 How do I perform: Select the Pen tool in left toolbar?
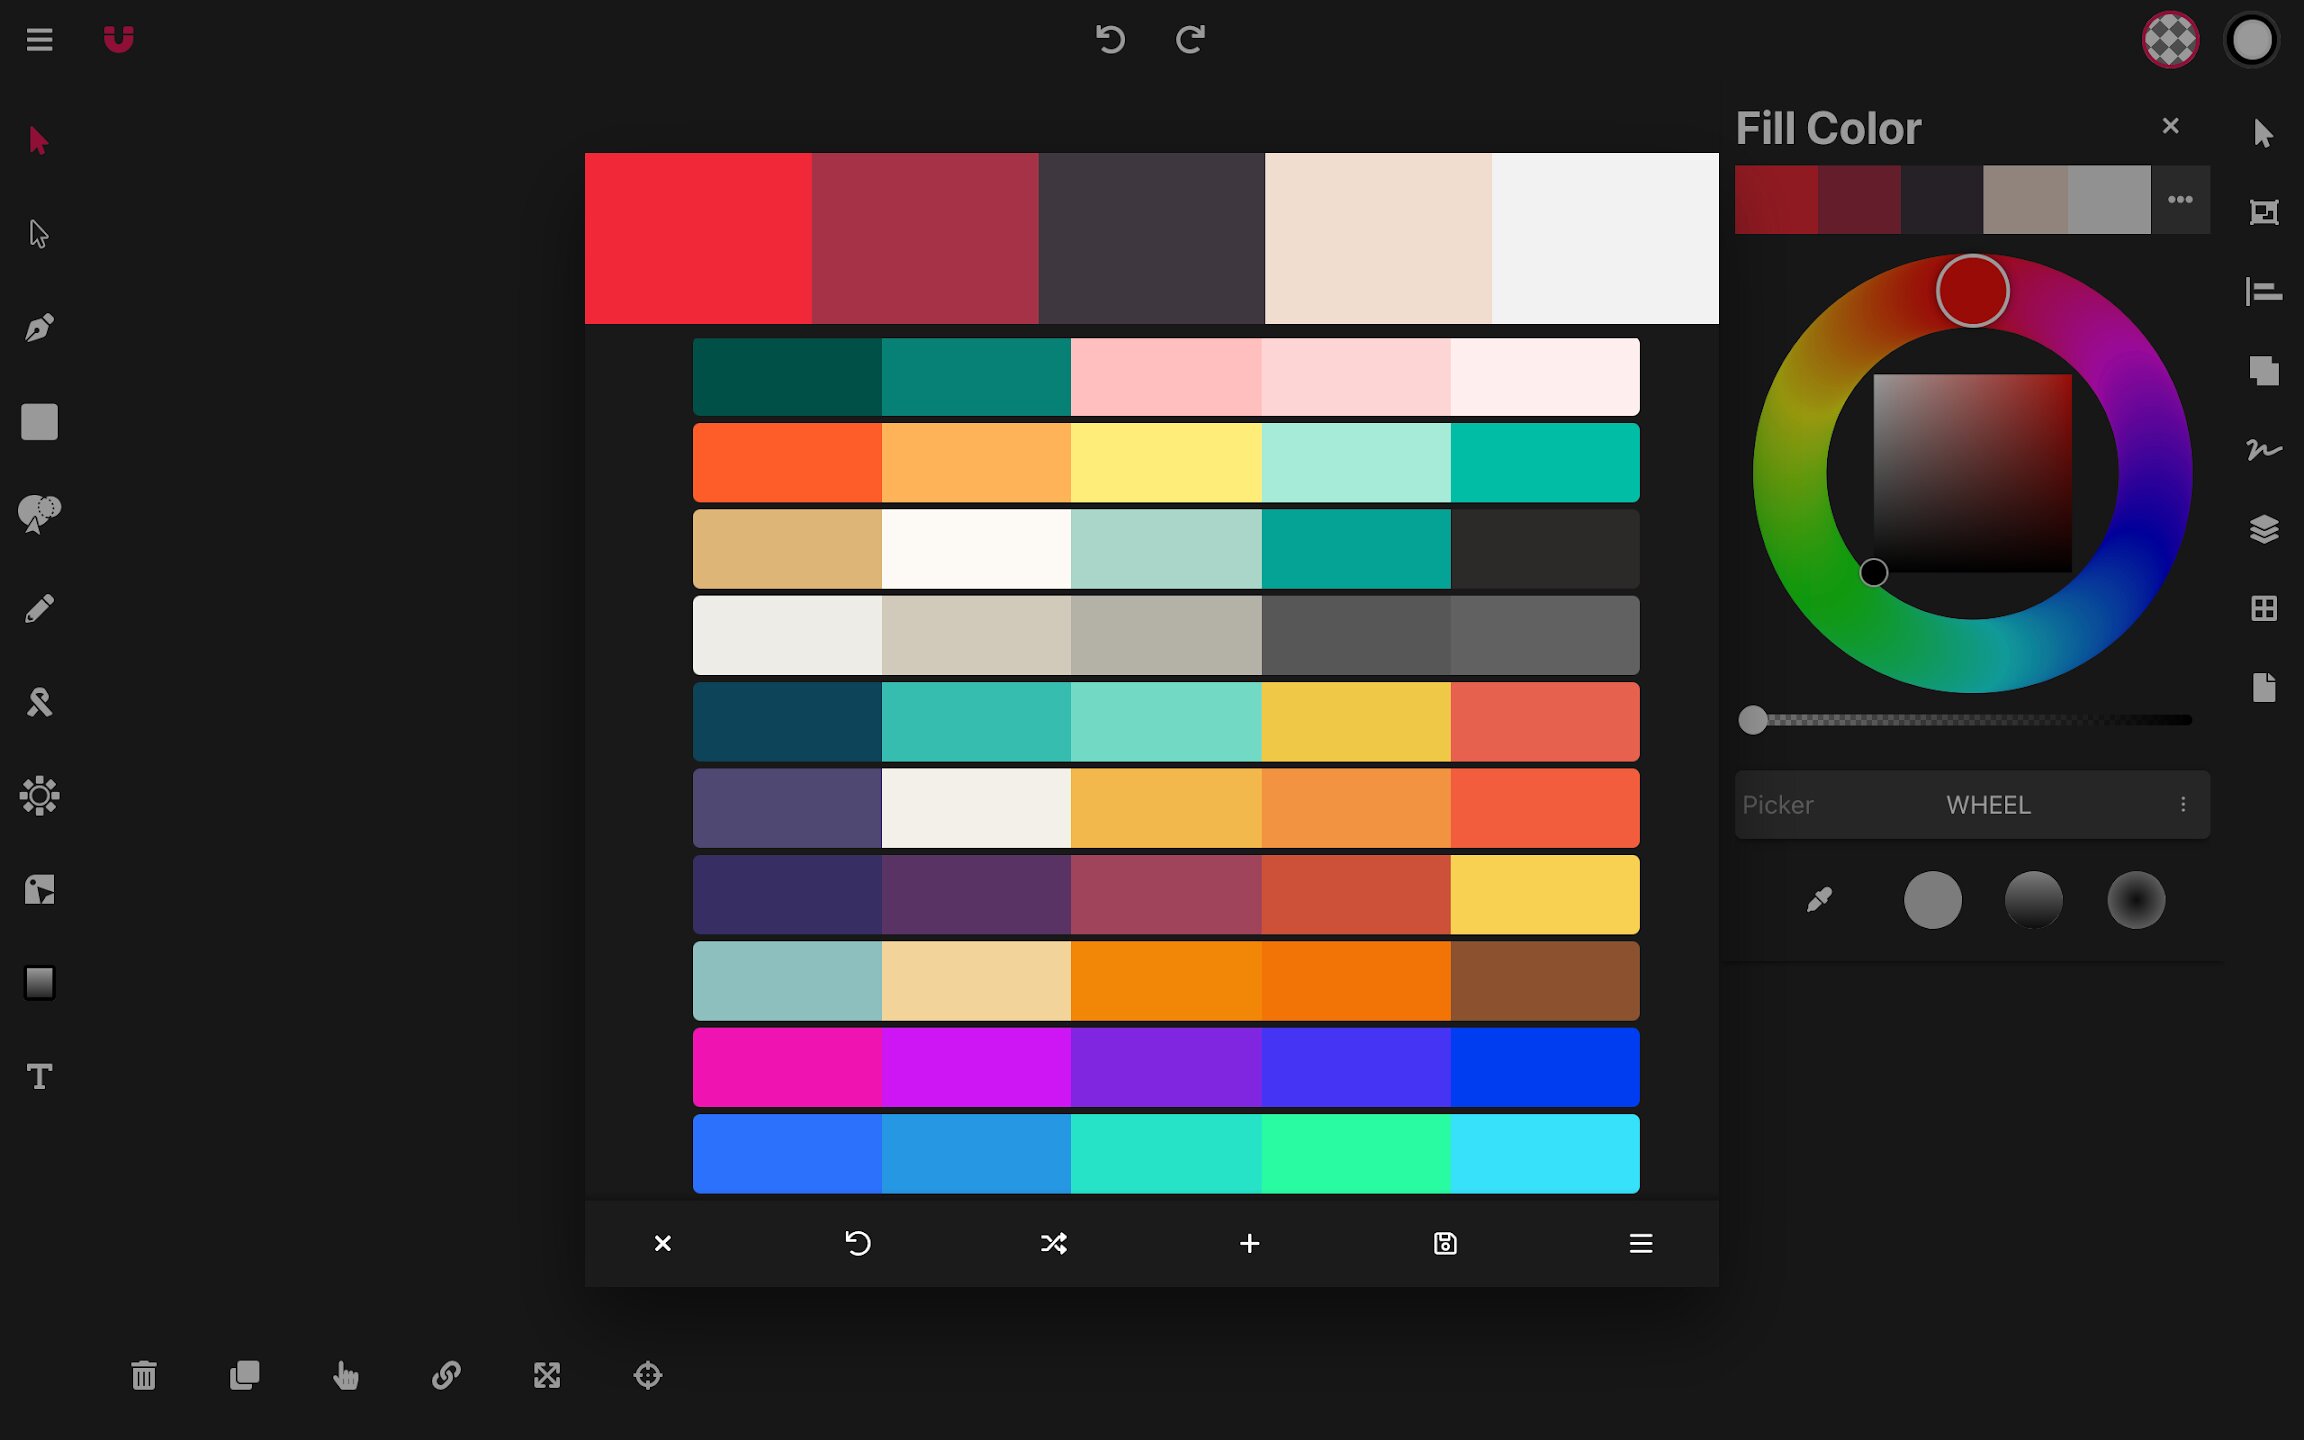(x=39, y=328)
